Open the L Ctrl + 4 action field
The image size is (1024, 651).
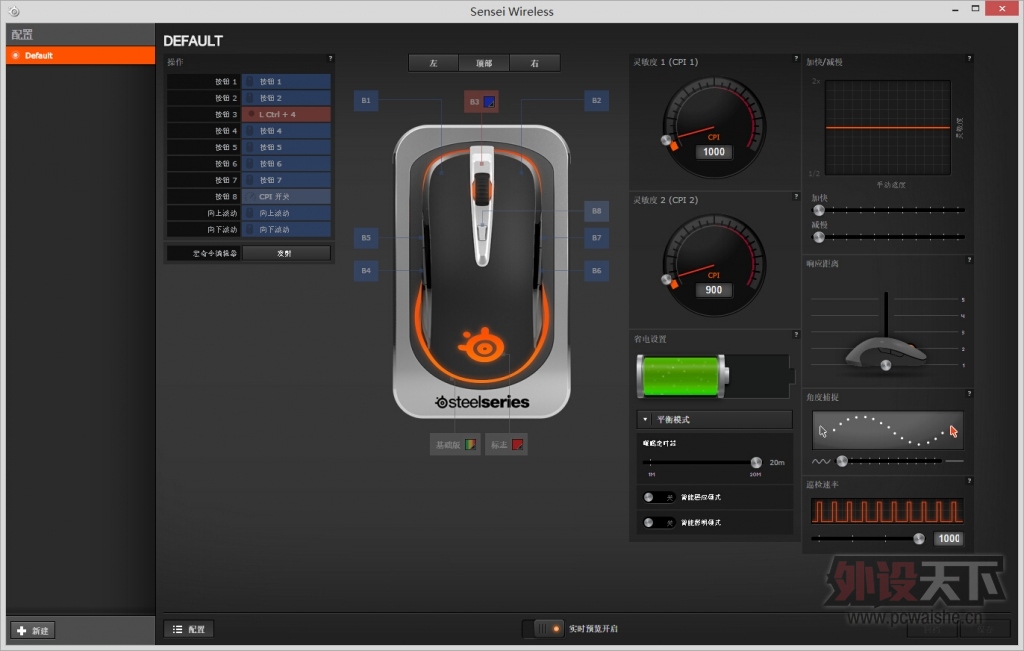[286, 114]
